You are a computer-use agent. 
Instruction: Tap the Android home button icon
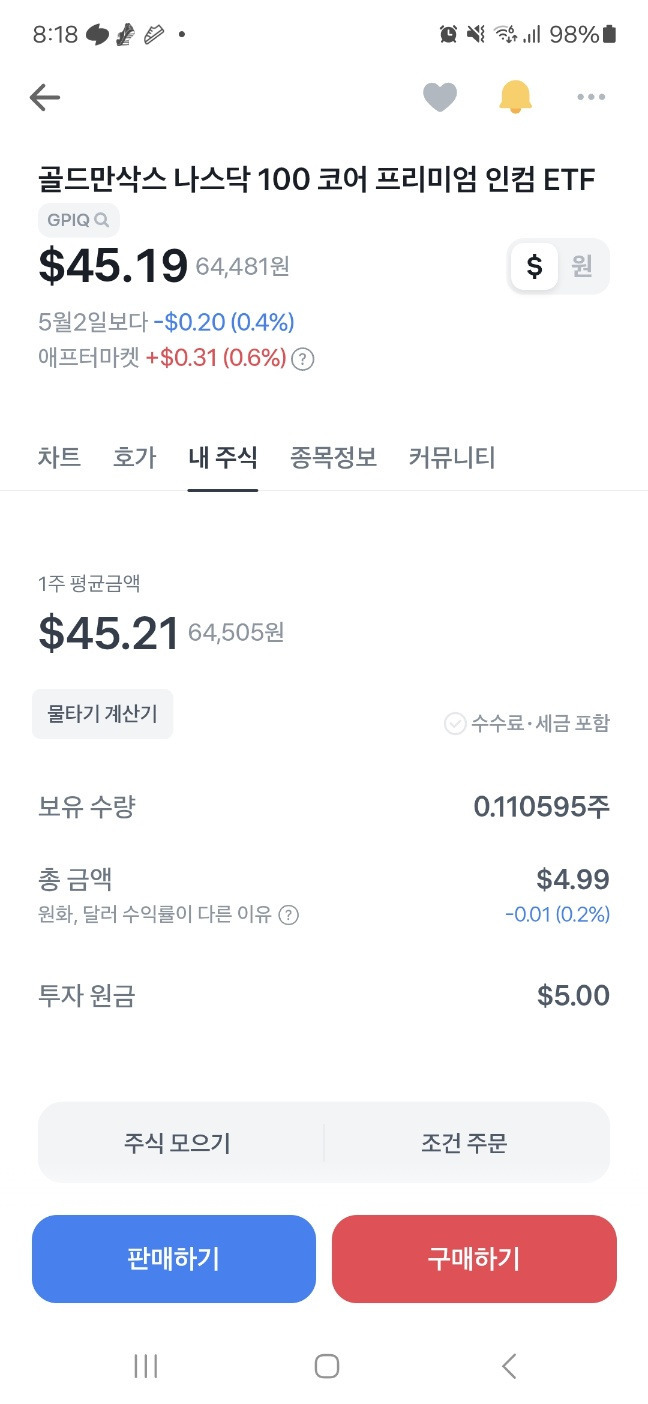tap(324, 1366)
